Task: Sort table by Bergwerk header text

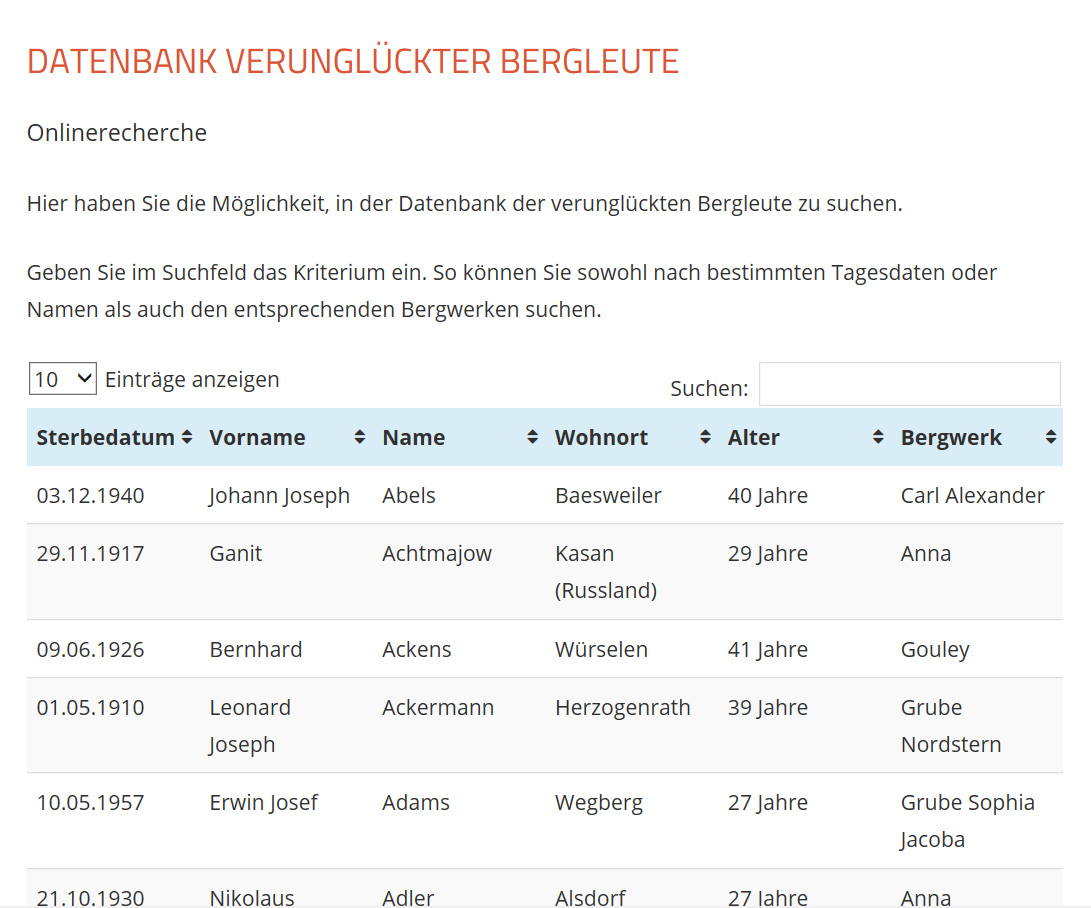Action: (x=951, y=437)
